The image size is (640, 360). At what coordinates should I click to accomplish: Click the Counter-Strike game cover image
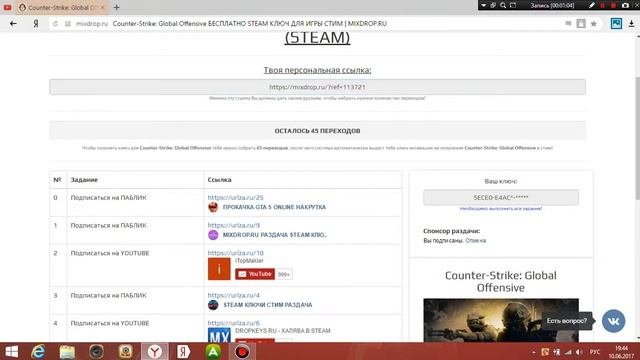point(501,320)
